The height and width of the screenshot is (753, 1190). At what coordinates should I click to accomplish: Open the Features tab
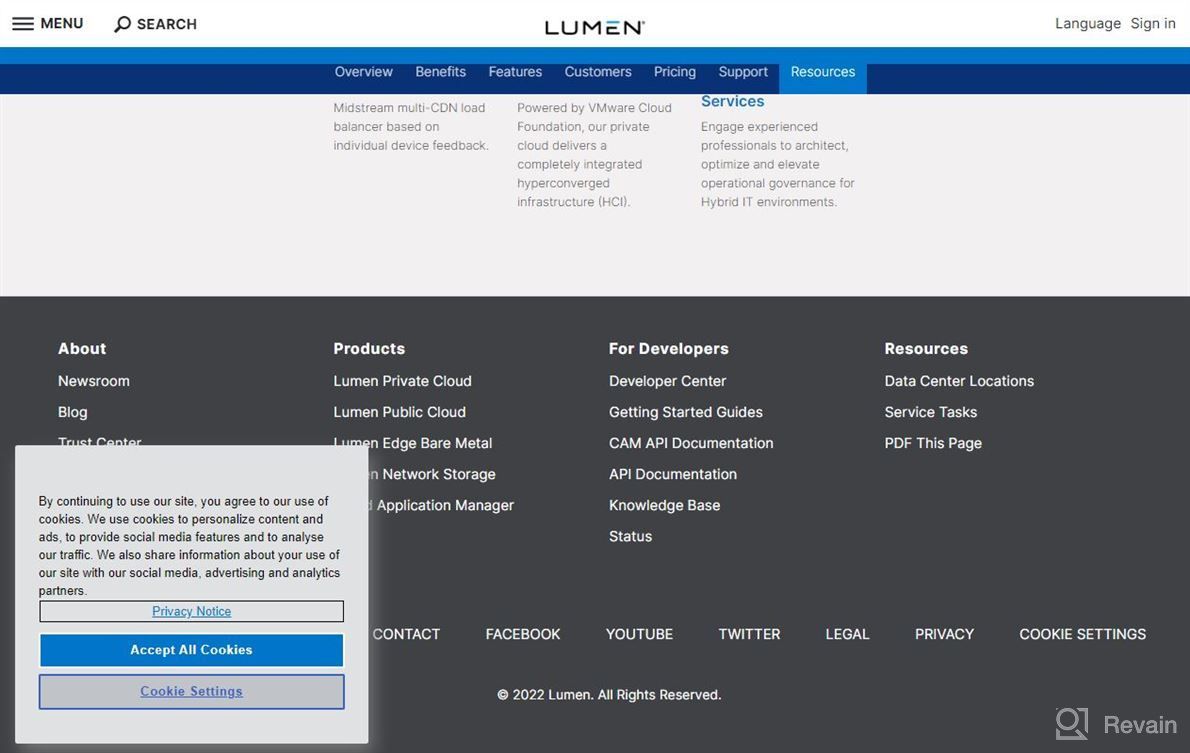coord(515,72)
